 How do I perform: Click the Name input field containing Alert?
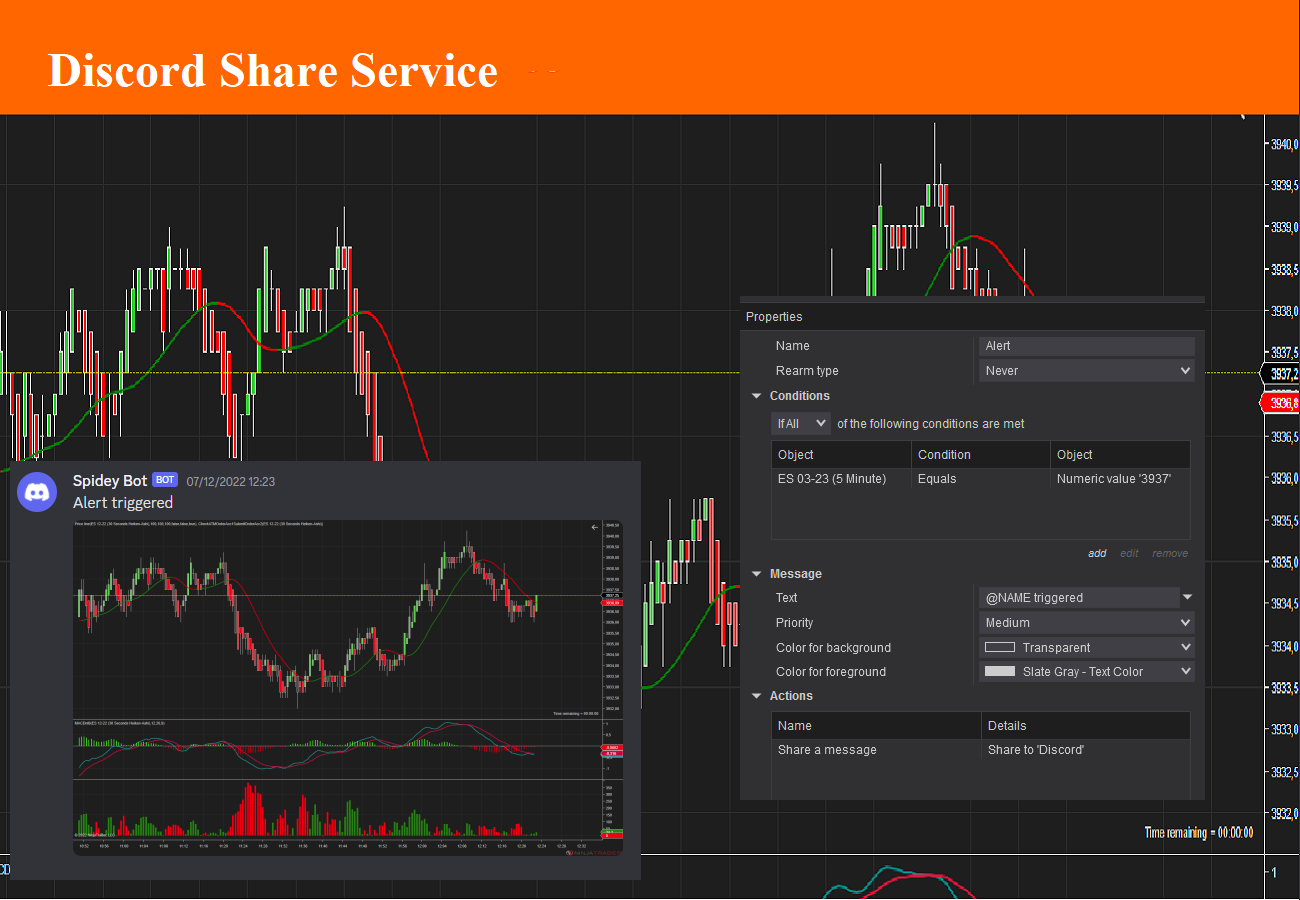(1087, 346)
